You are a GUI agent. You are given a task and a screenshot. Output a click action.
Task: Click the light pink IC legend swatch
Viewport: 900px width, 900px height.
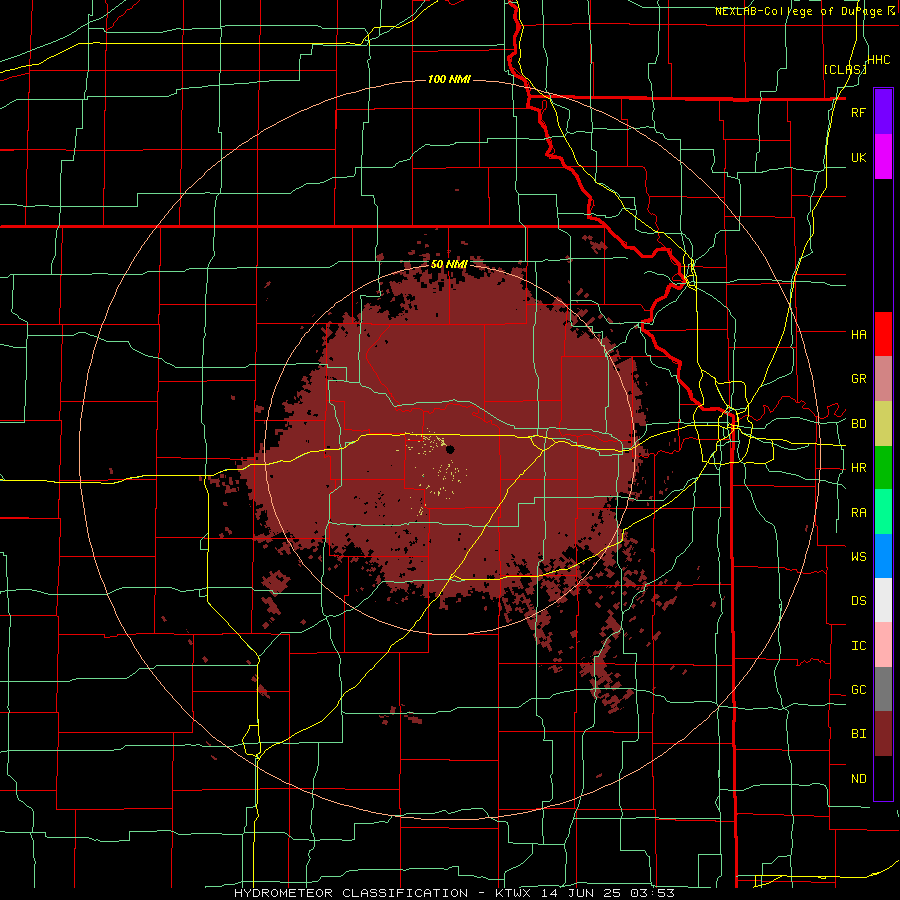[x=883, y=645]
